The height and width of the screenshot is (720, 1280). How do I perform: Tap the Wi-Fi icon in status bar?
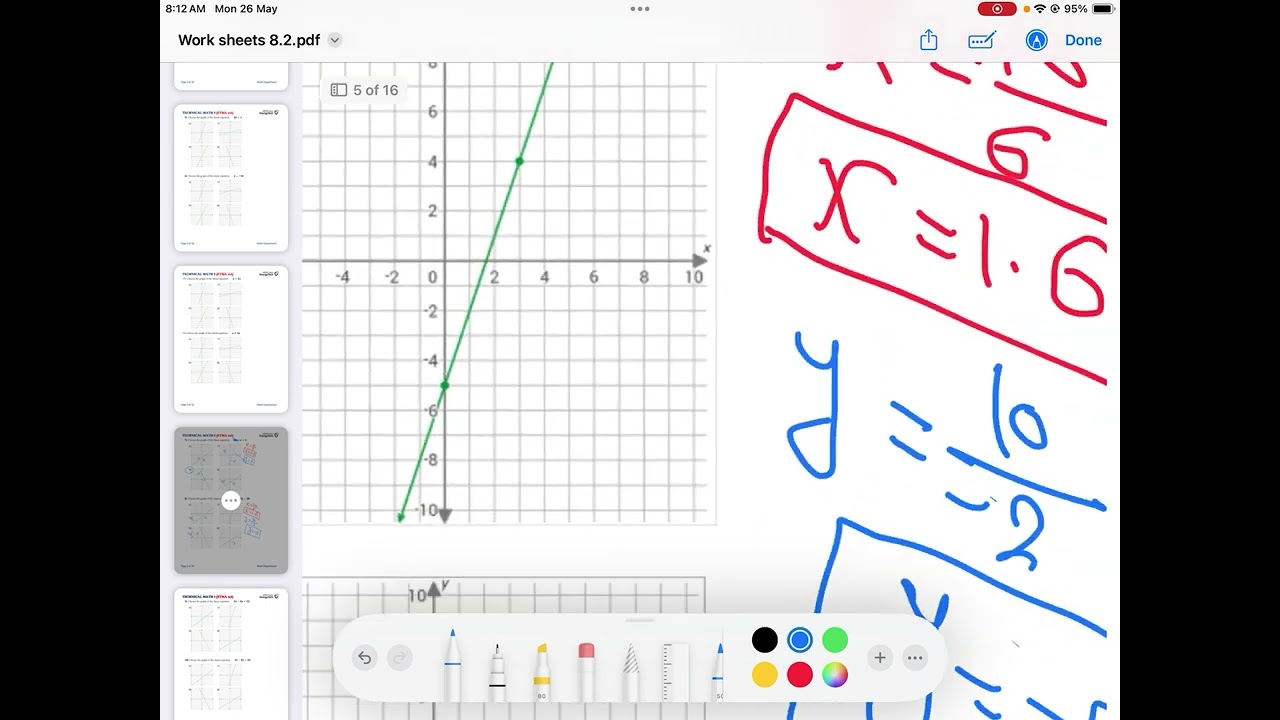[1040, 8]
